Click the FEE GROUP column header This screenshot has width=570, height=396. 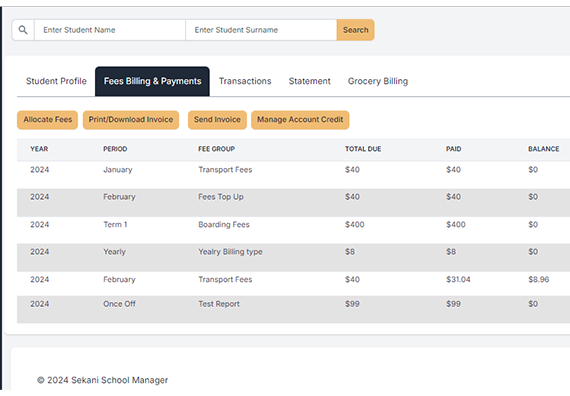[217, 149]
